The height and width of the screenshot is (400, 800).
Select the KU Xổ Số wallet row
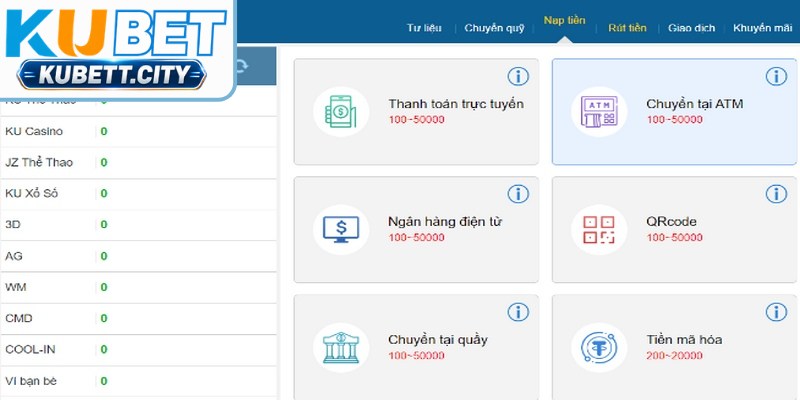[138, 194]
